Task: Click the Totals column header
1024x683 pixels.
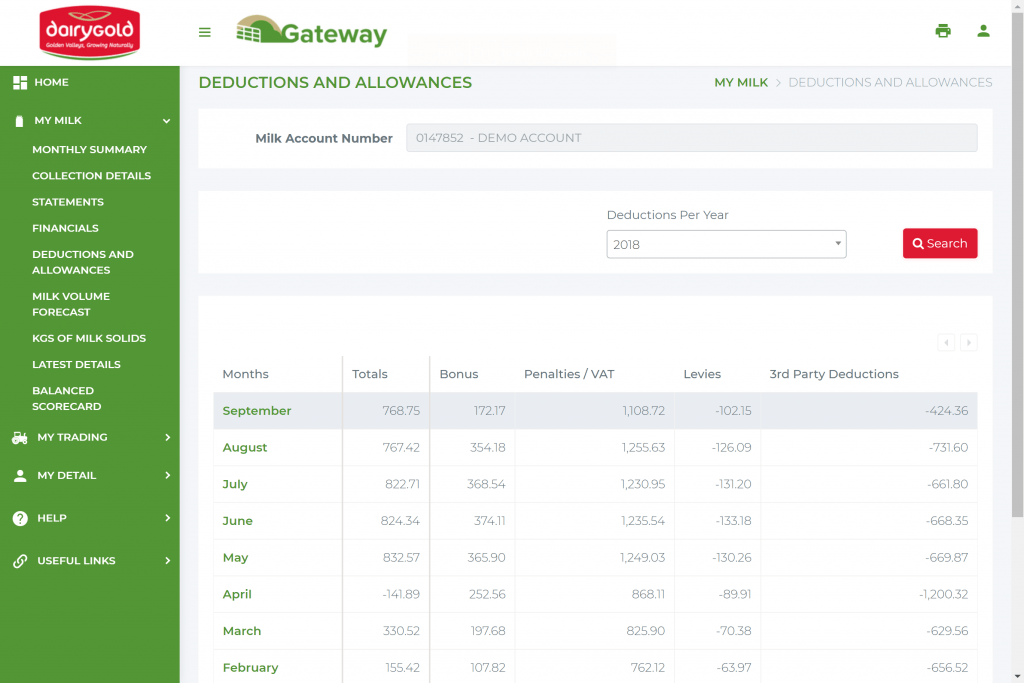Action: point(370,374)
